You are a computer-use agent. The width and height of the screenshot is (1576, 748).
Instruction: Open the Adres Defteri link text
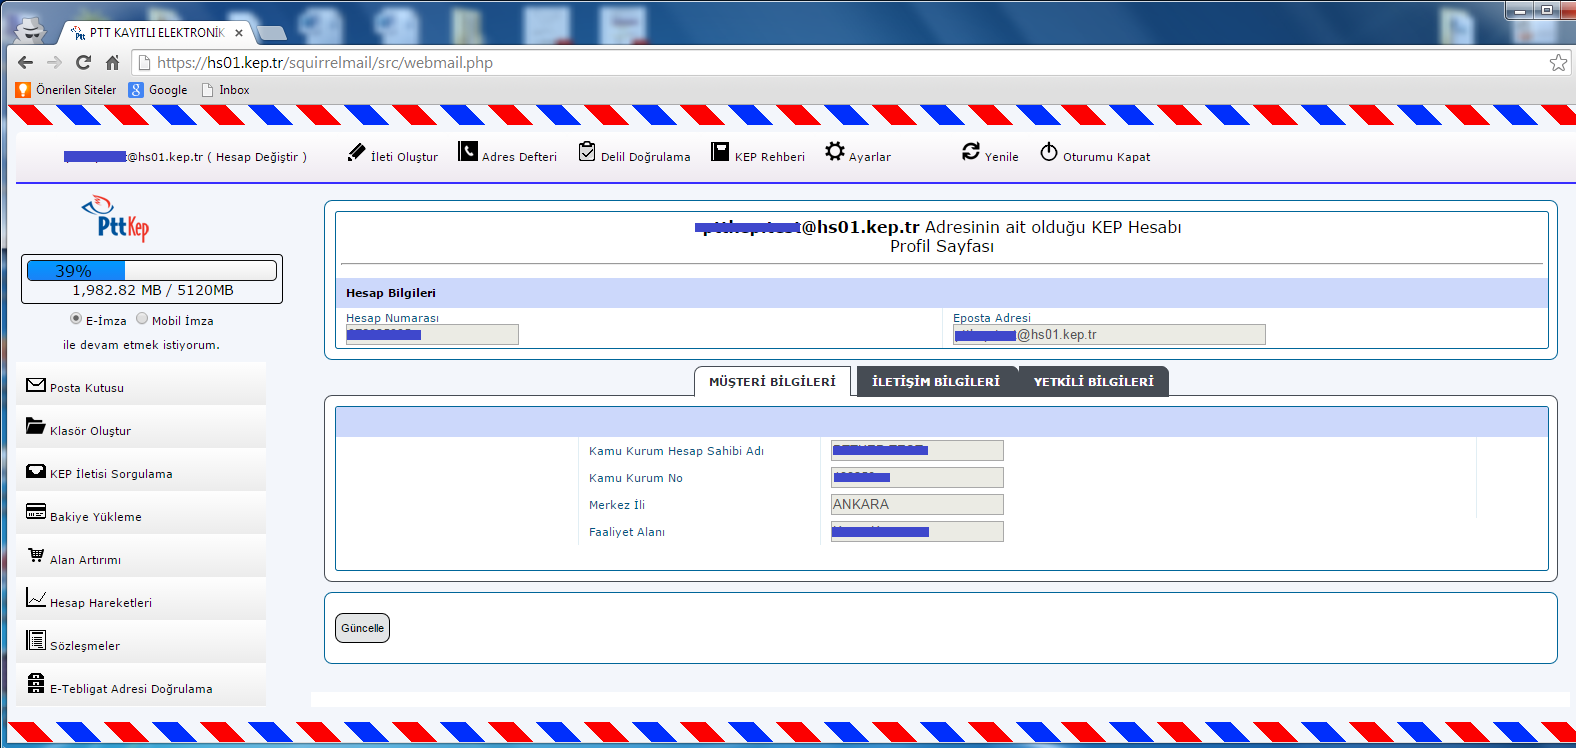(x=519, y=157)
